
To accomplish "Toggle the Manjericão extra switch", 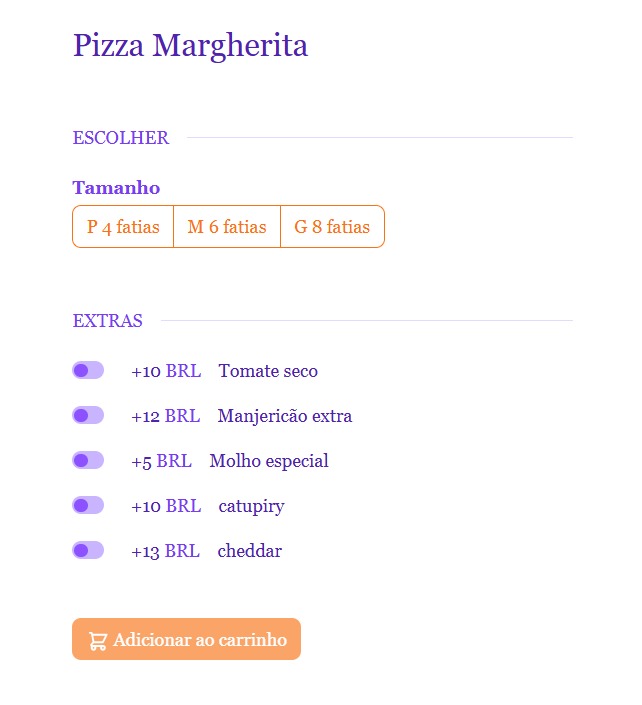I will point(88,416).
